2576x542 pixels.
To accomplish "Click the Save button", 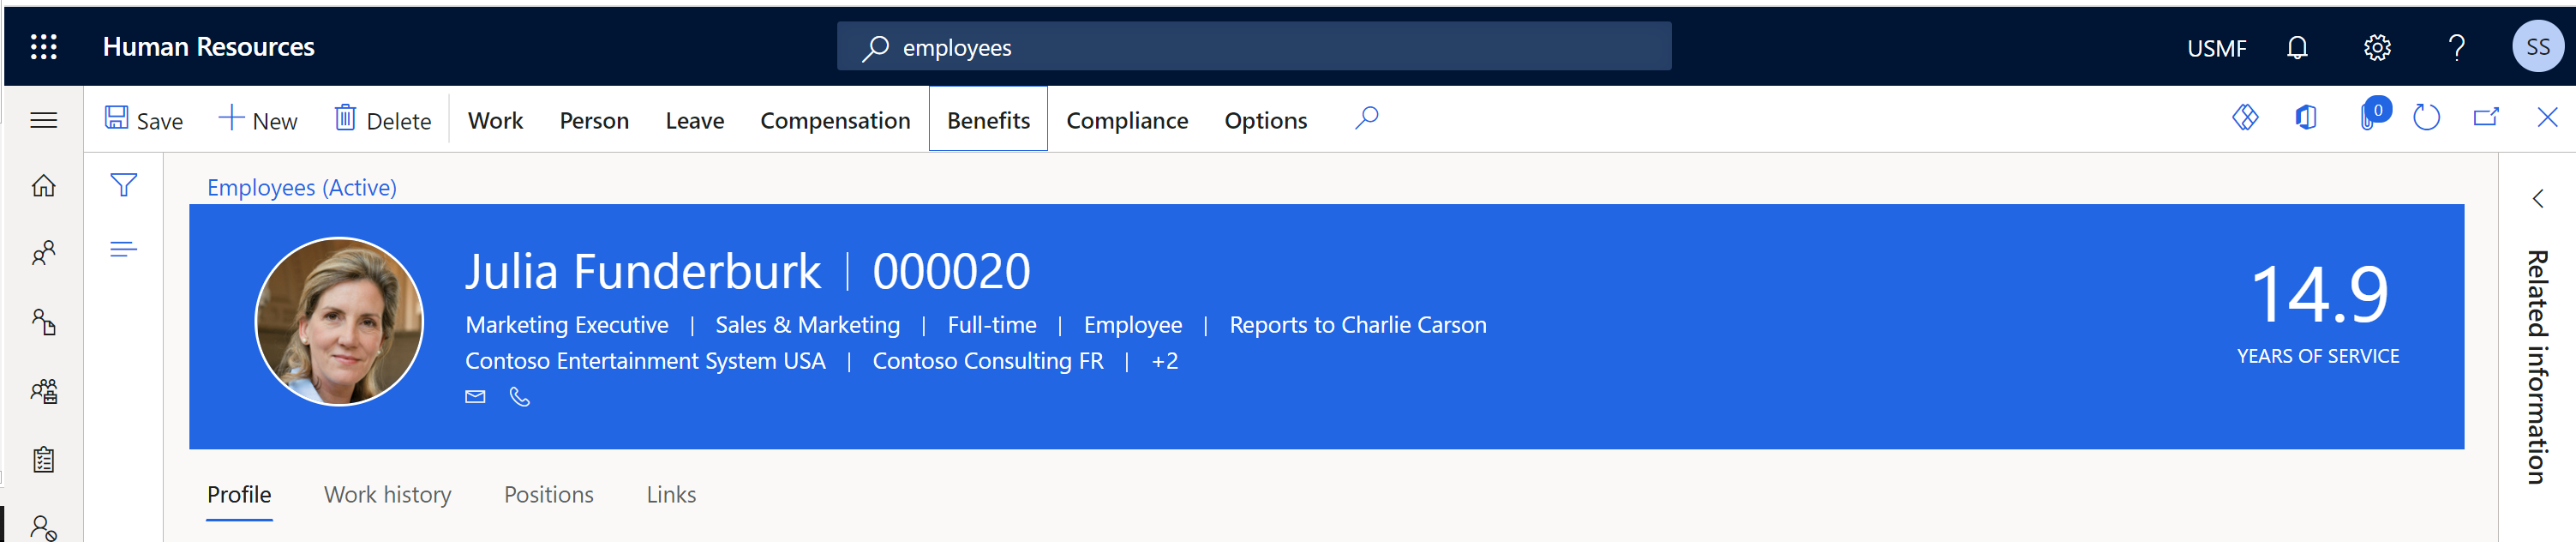I will (144, 120).
